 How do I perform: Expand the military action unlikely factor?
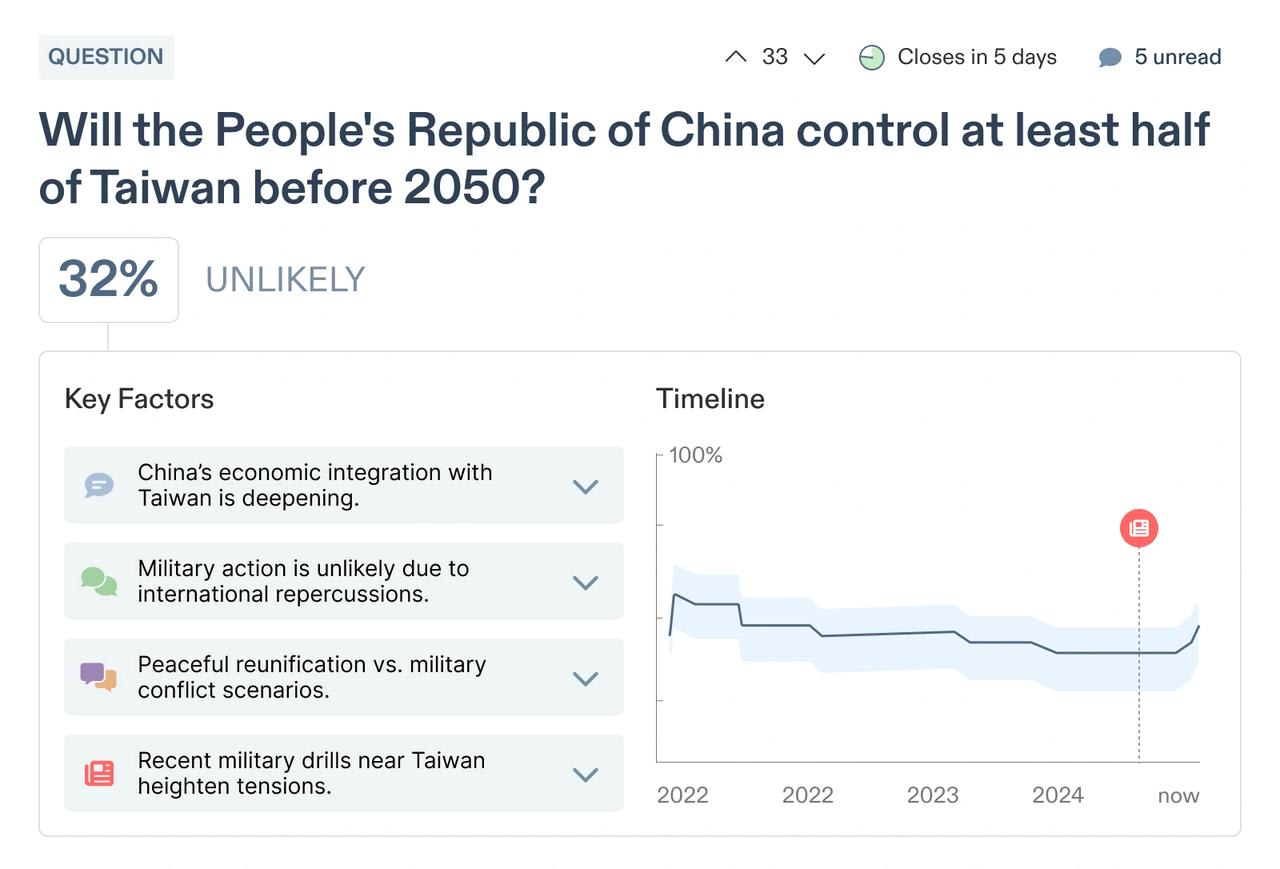(585, 582)
